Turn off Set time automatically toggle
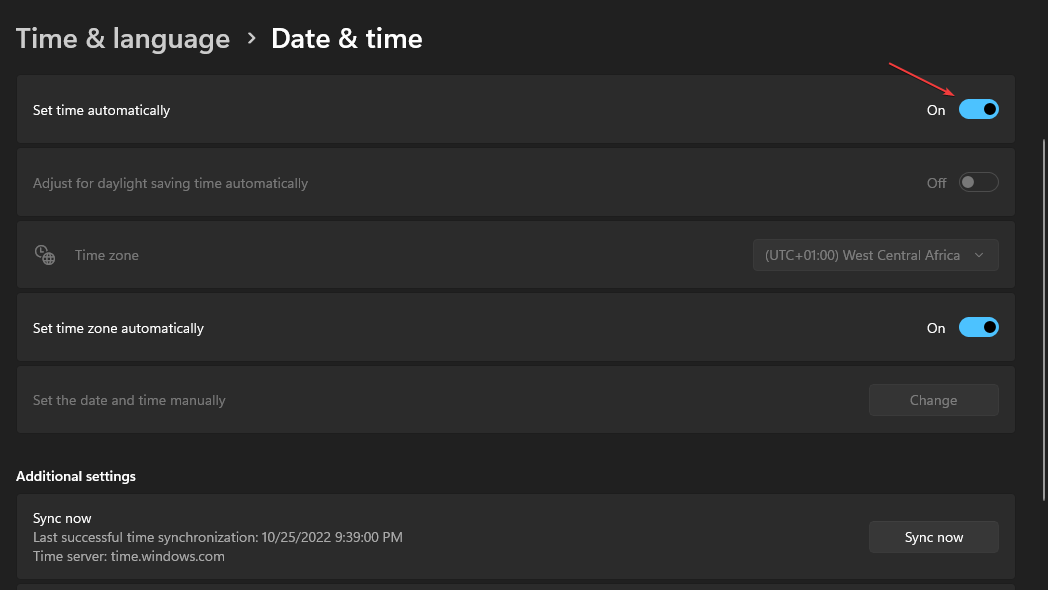Image resolution: width=1048 pixels, height=590 pixels. tap(978, 110)
